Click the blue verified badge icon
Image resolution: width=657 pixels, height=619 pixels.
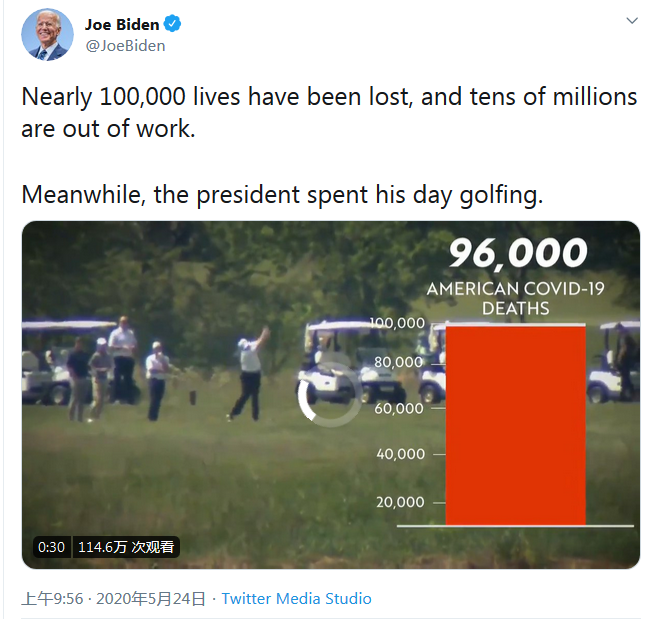tap(172, 24)
